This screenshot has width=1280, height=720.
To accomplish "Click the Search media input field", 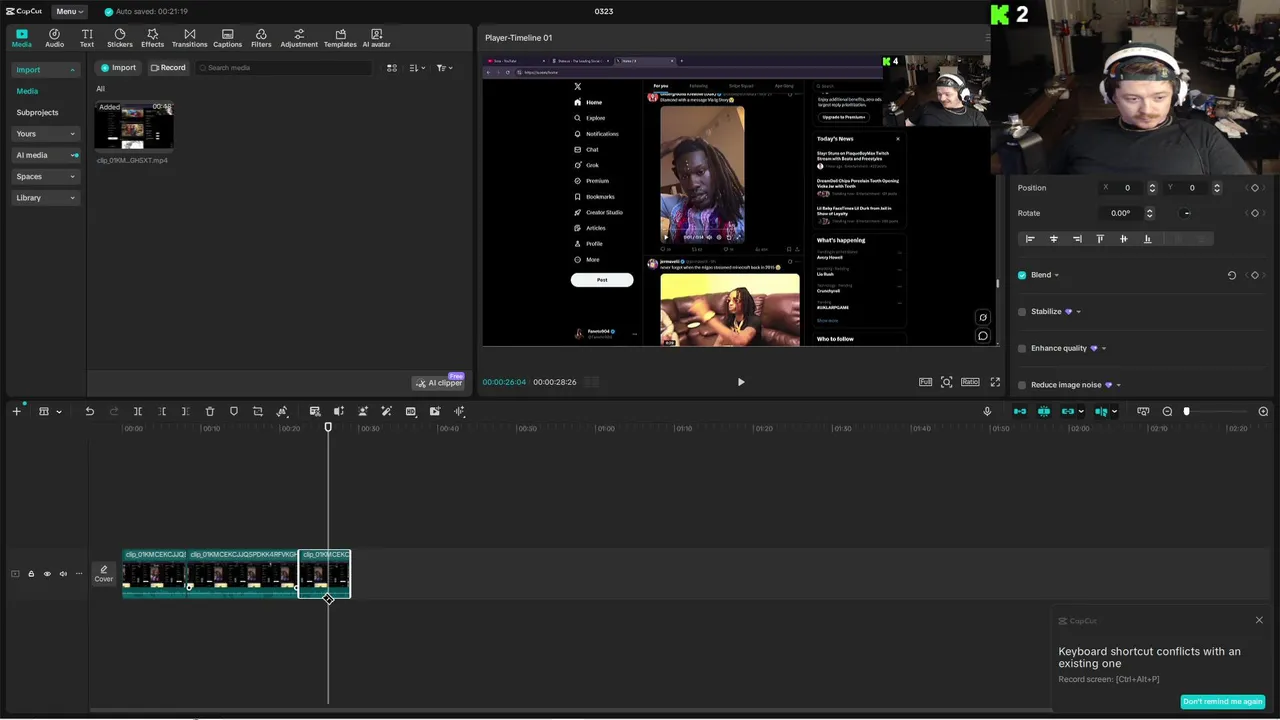I will 283,68.
